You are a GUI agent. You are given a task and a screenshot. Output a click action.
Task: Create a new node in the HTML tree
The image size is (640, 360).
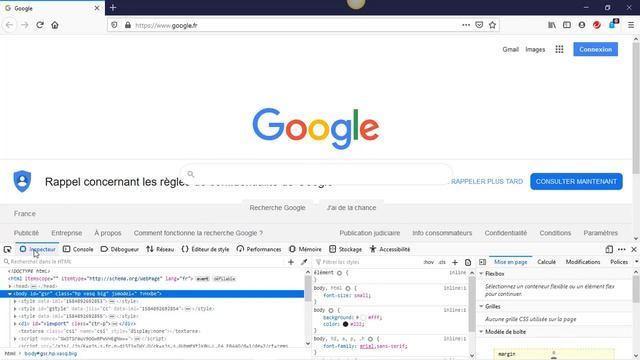tap(291, 262)
